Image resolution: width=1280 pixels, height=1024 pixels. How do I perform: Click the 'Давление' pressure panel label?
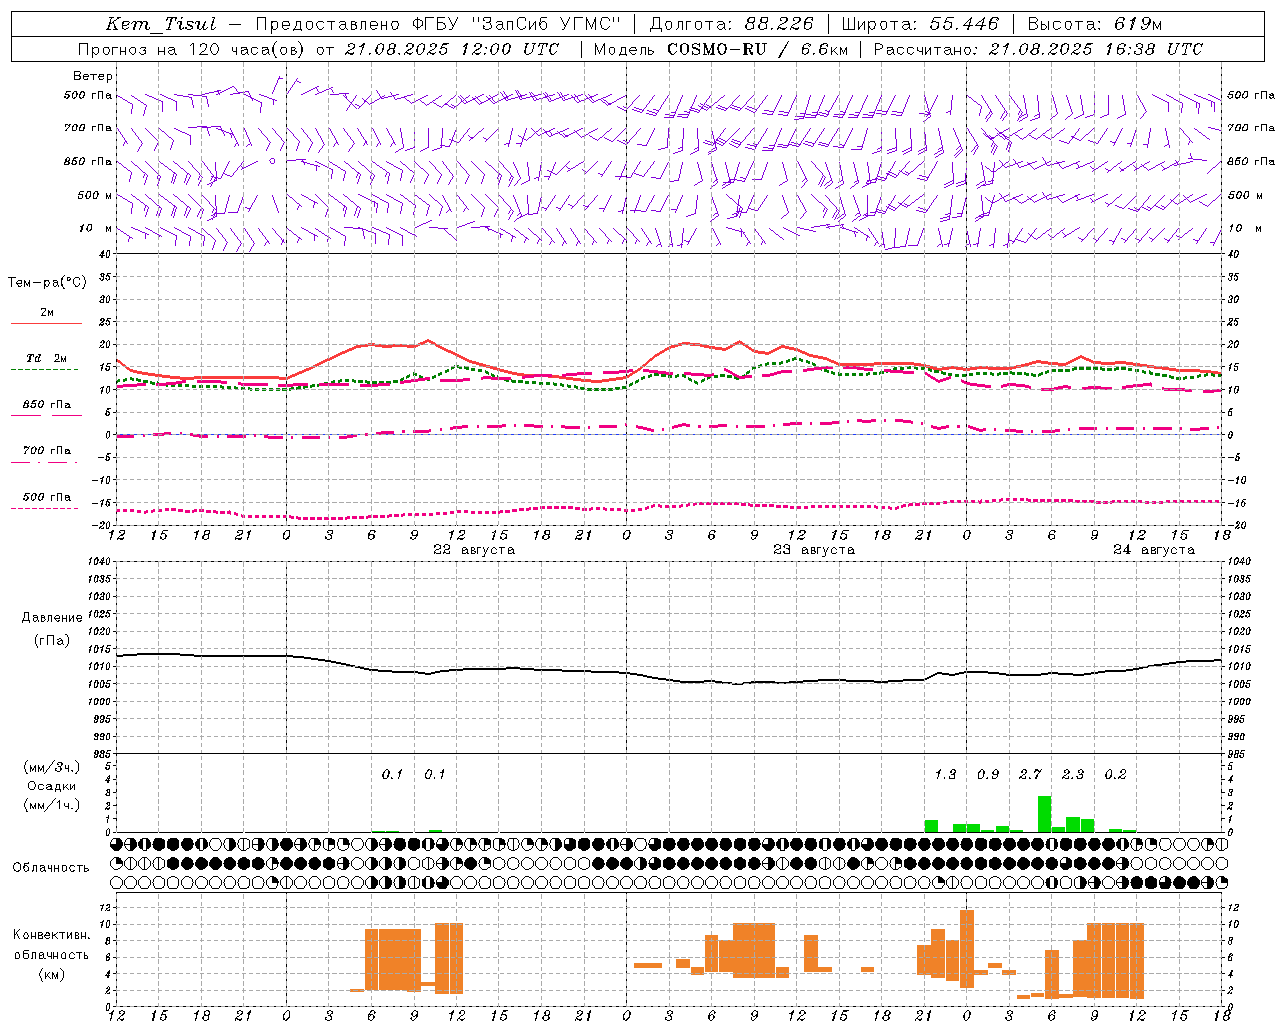point(52,617)
